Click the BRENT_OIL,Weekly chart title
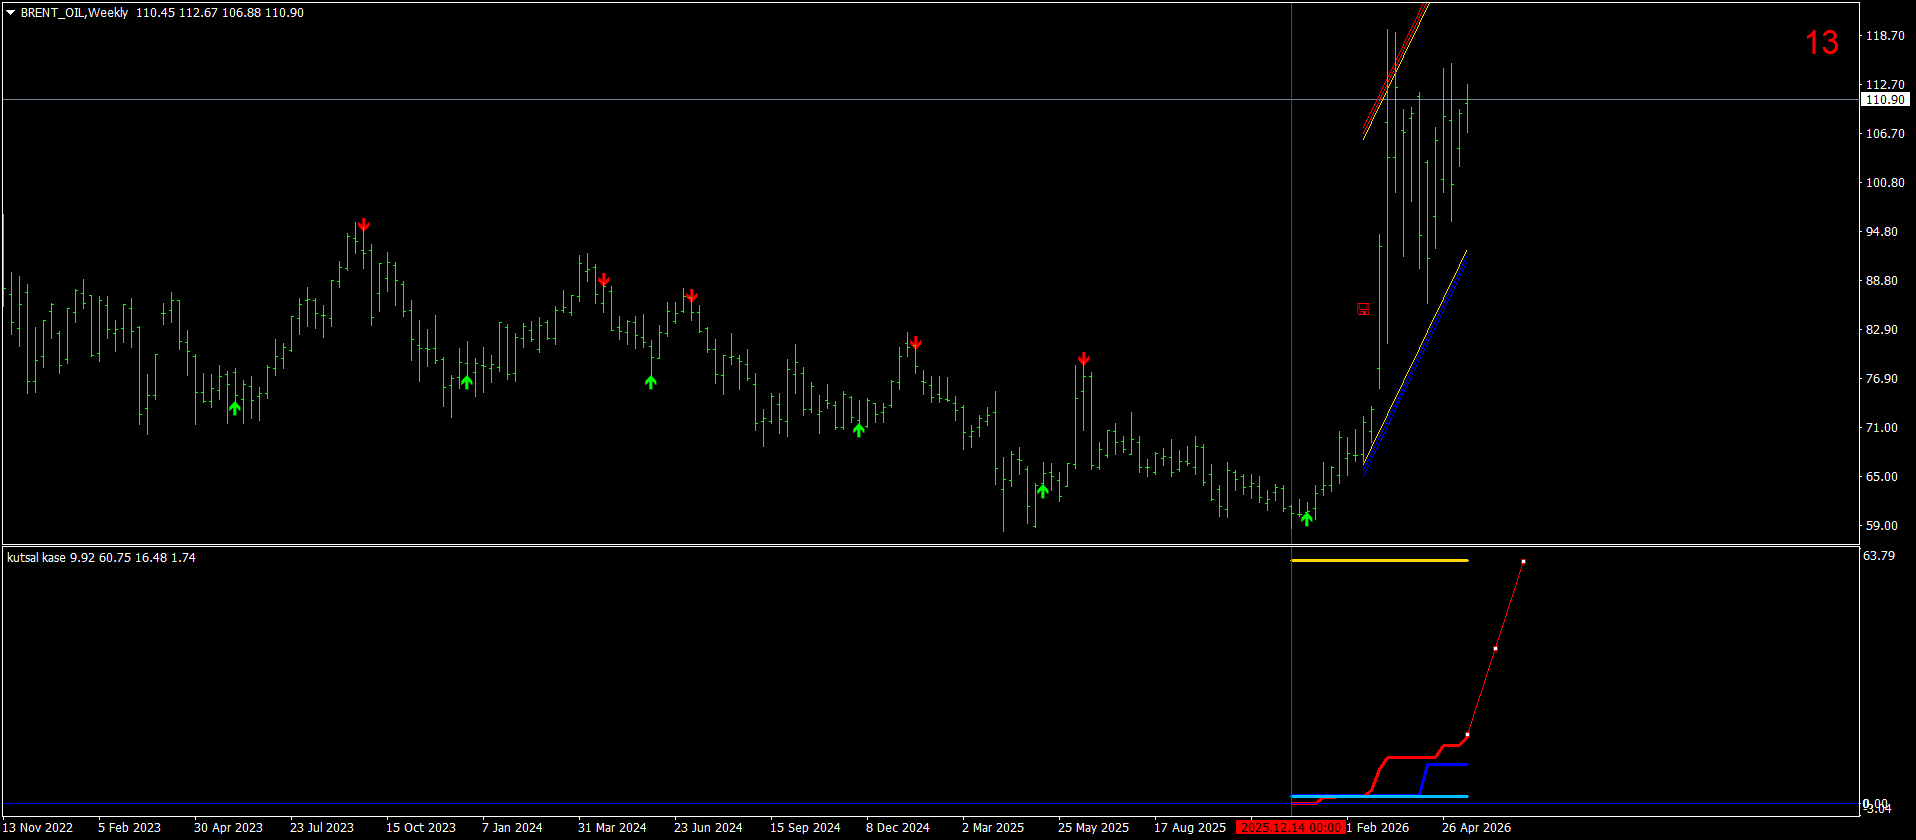 point(75,13)
